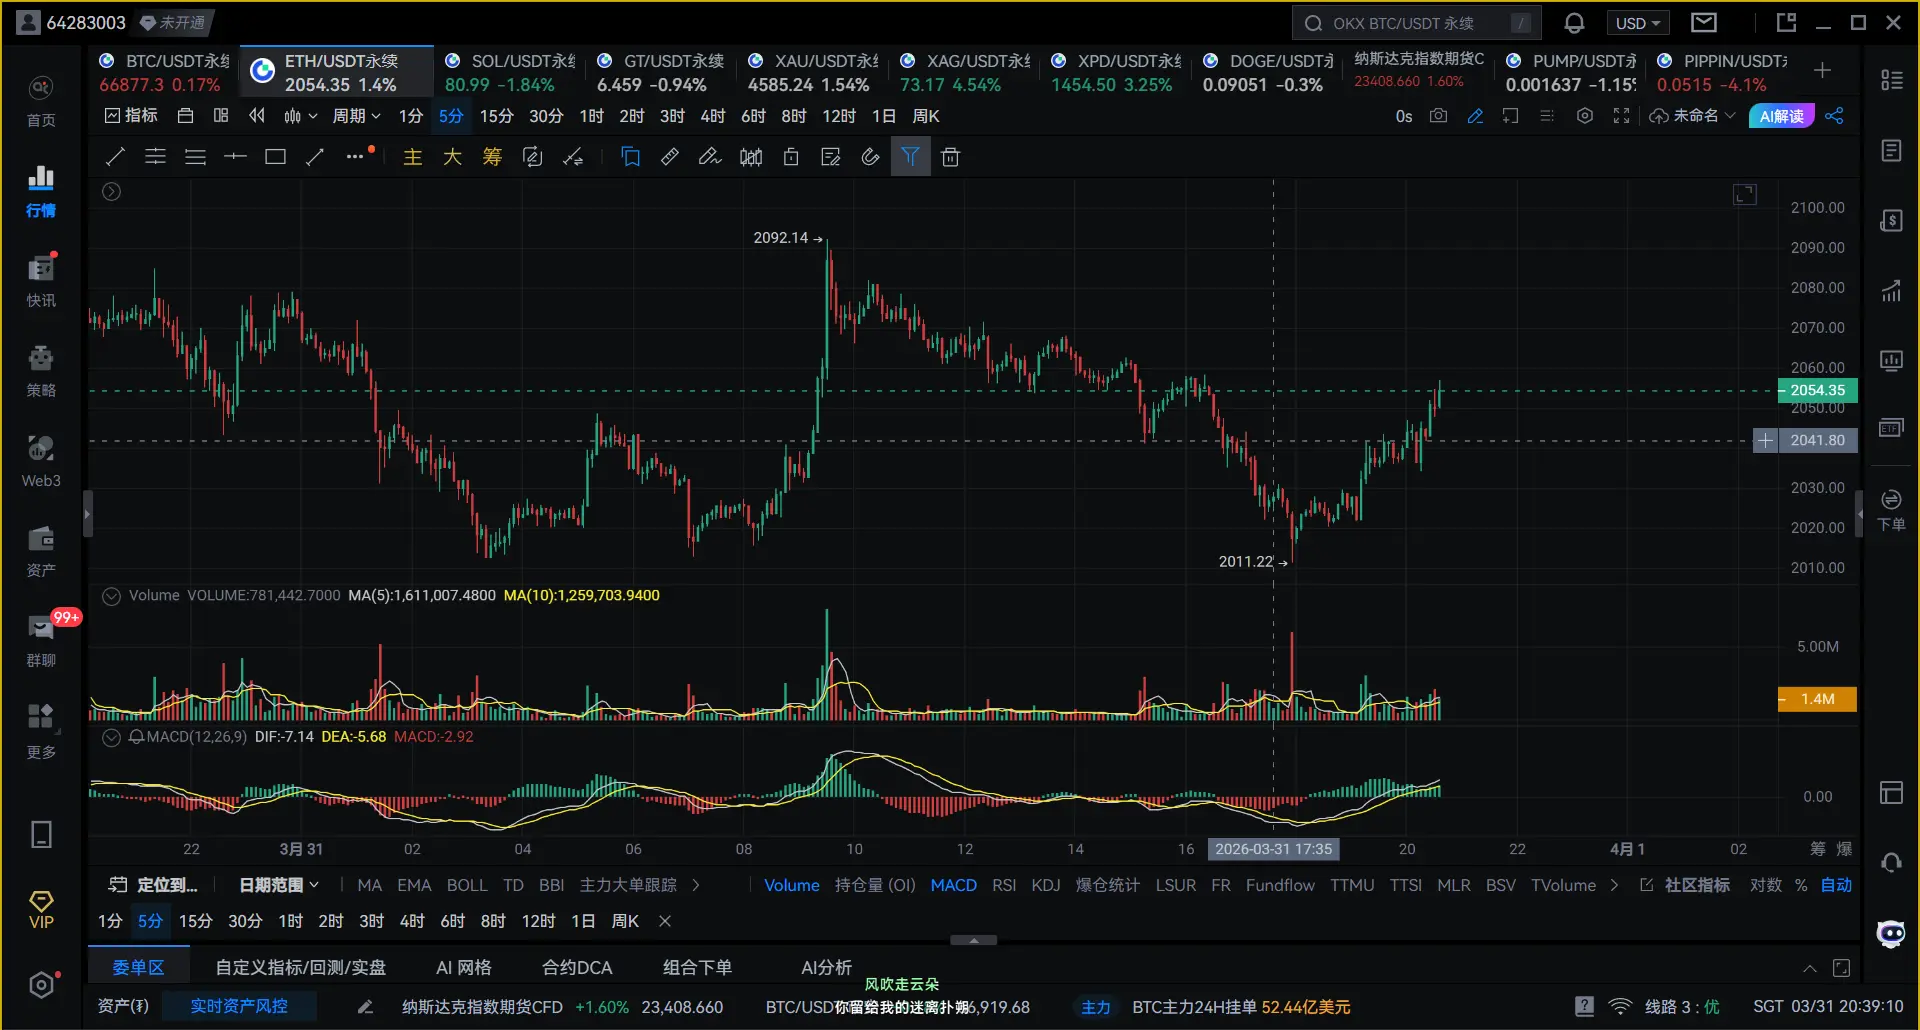Click the 指标 indicators button
Image resolution: width=1920 pixels, height=1030 pixels.
coord(131,116)
